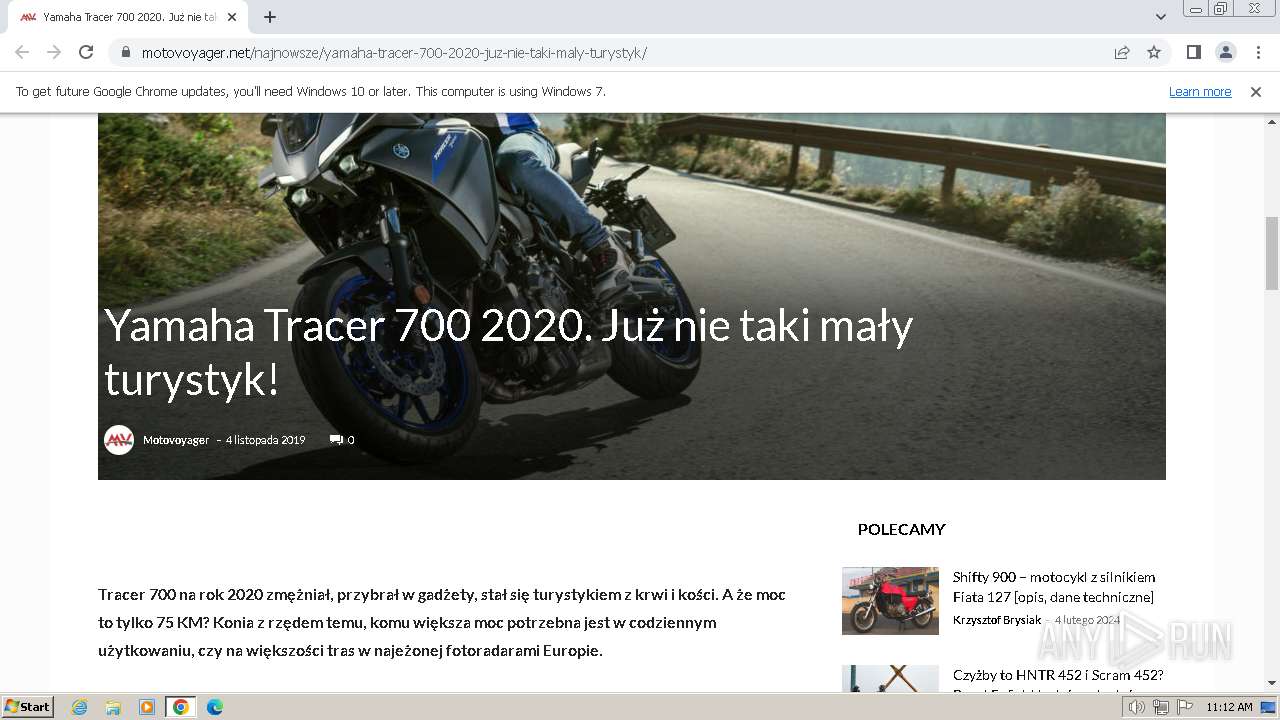Image resolution: width=1280 pixels, height=720 pixels.
Task: Click the address bar URL field
Action: point(610,53)
